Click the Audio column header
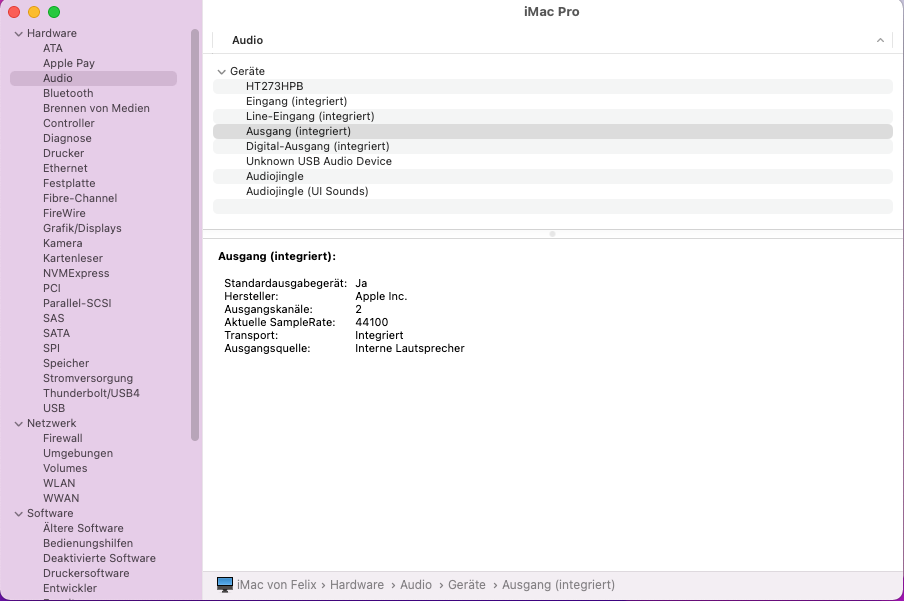This screenshot has width=904, height=601. pos(247,40)
